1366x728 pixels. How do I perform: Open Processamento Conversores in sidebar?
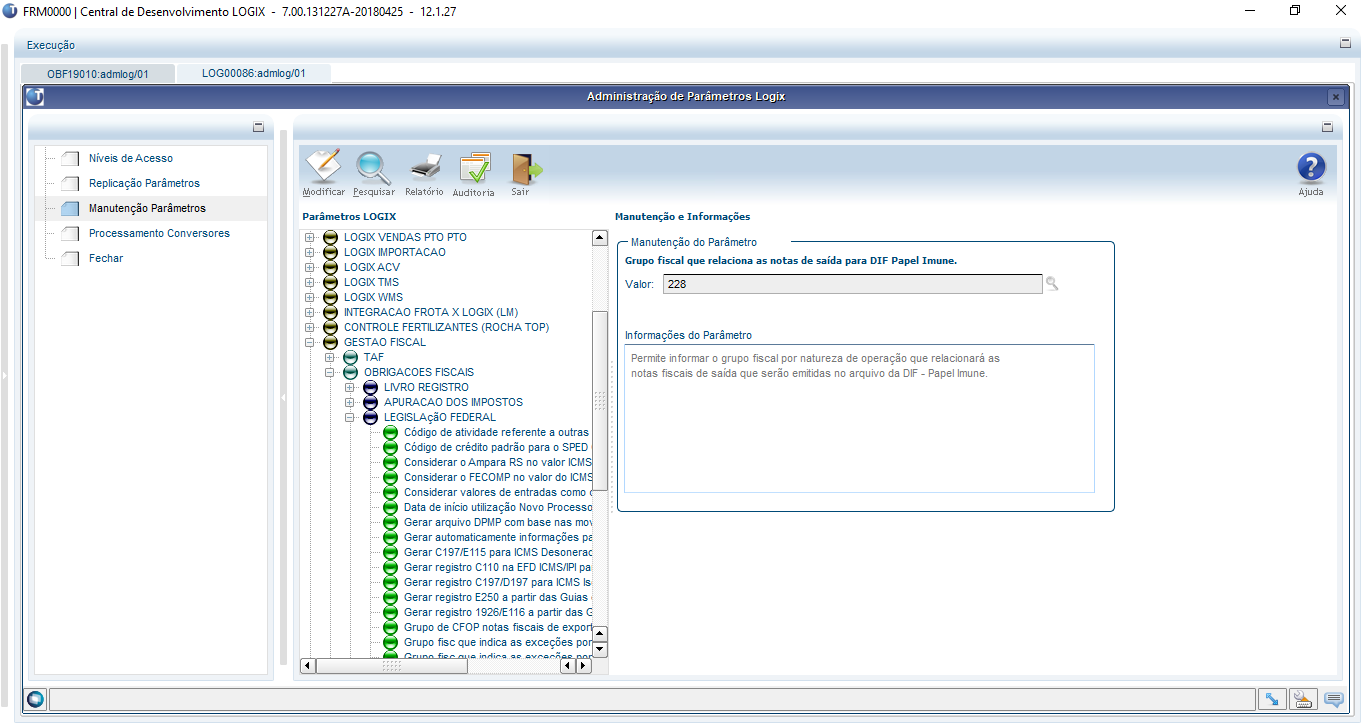(159, 233)
